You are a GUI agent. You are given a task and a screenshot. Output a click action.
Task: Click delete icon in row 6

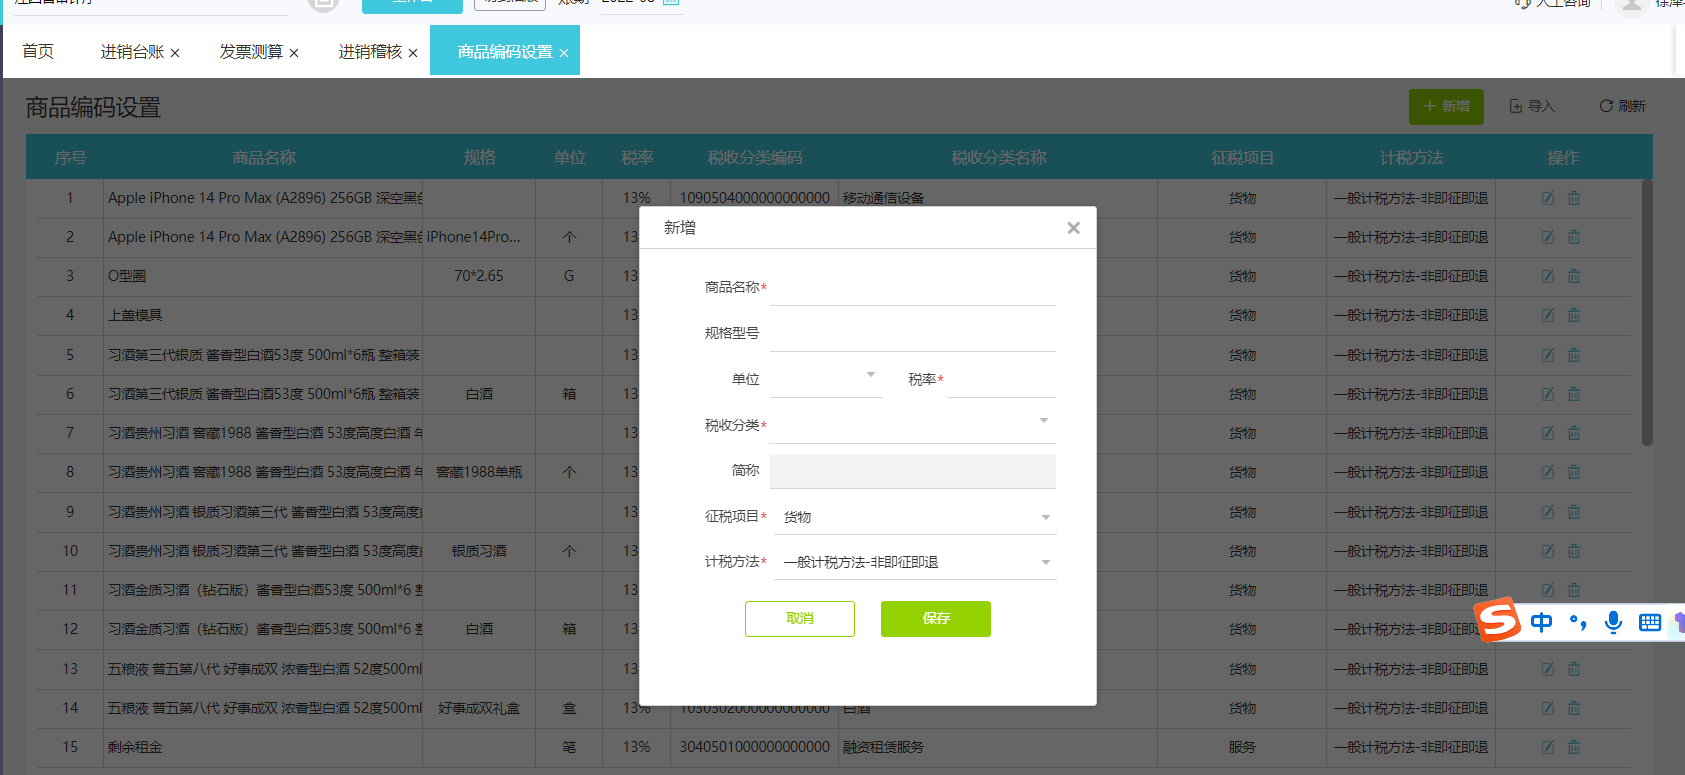[1574, 394]
